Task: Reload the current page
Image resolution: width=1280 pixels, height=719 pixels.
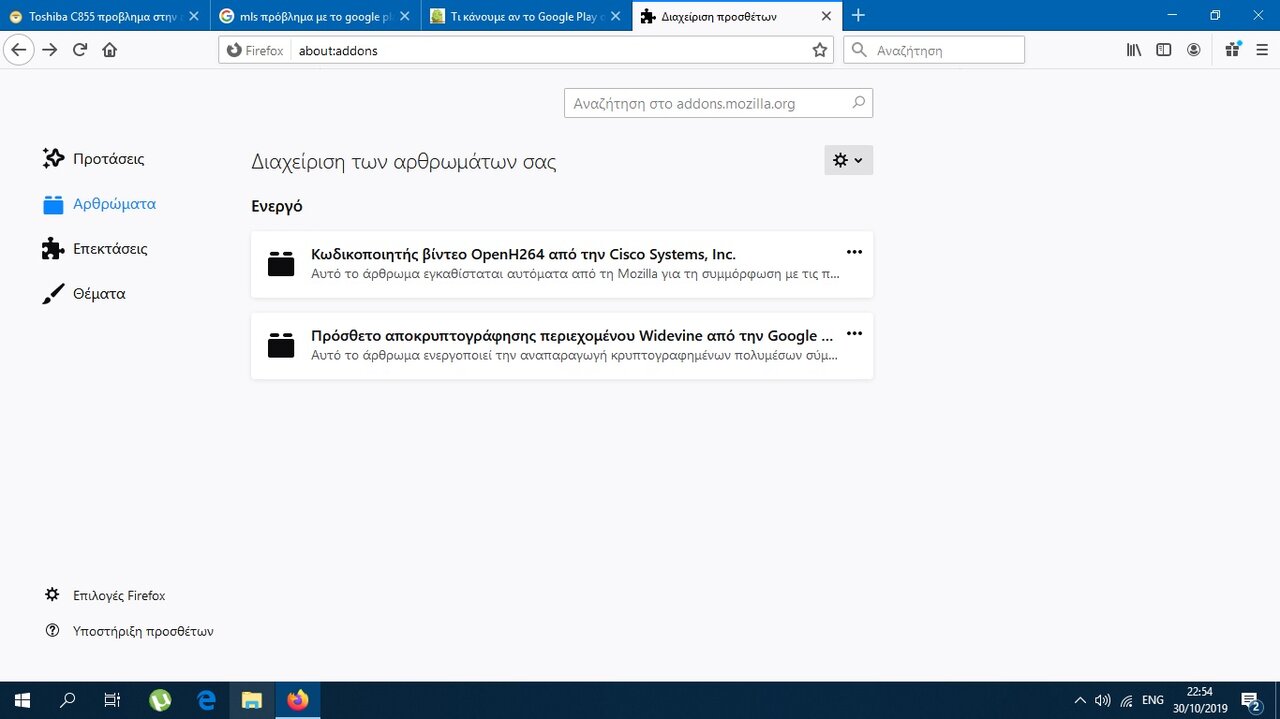Action: click(80, 50)
